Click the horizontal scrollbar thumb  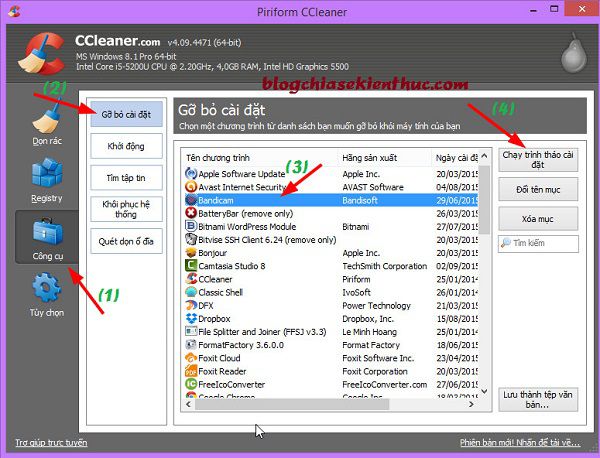click(x=292, y=404)
